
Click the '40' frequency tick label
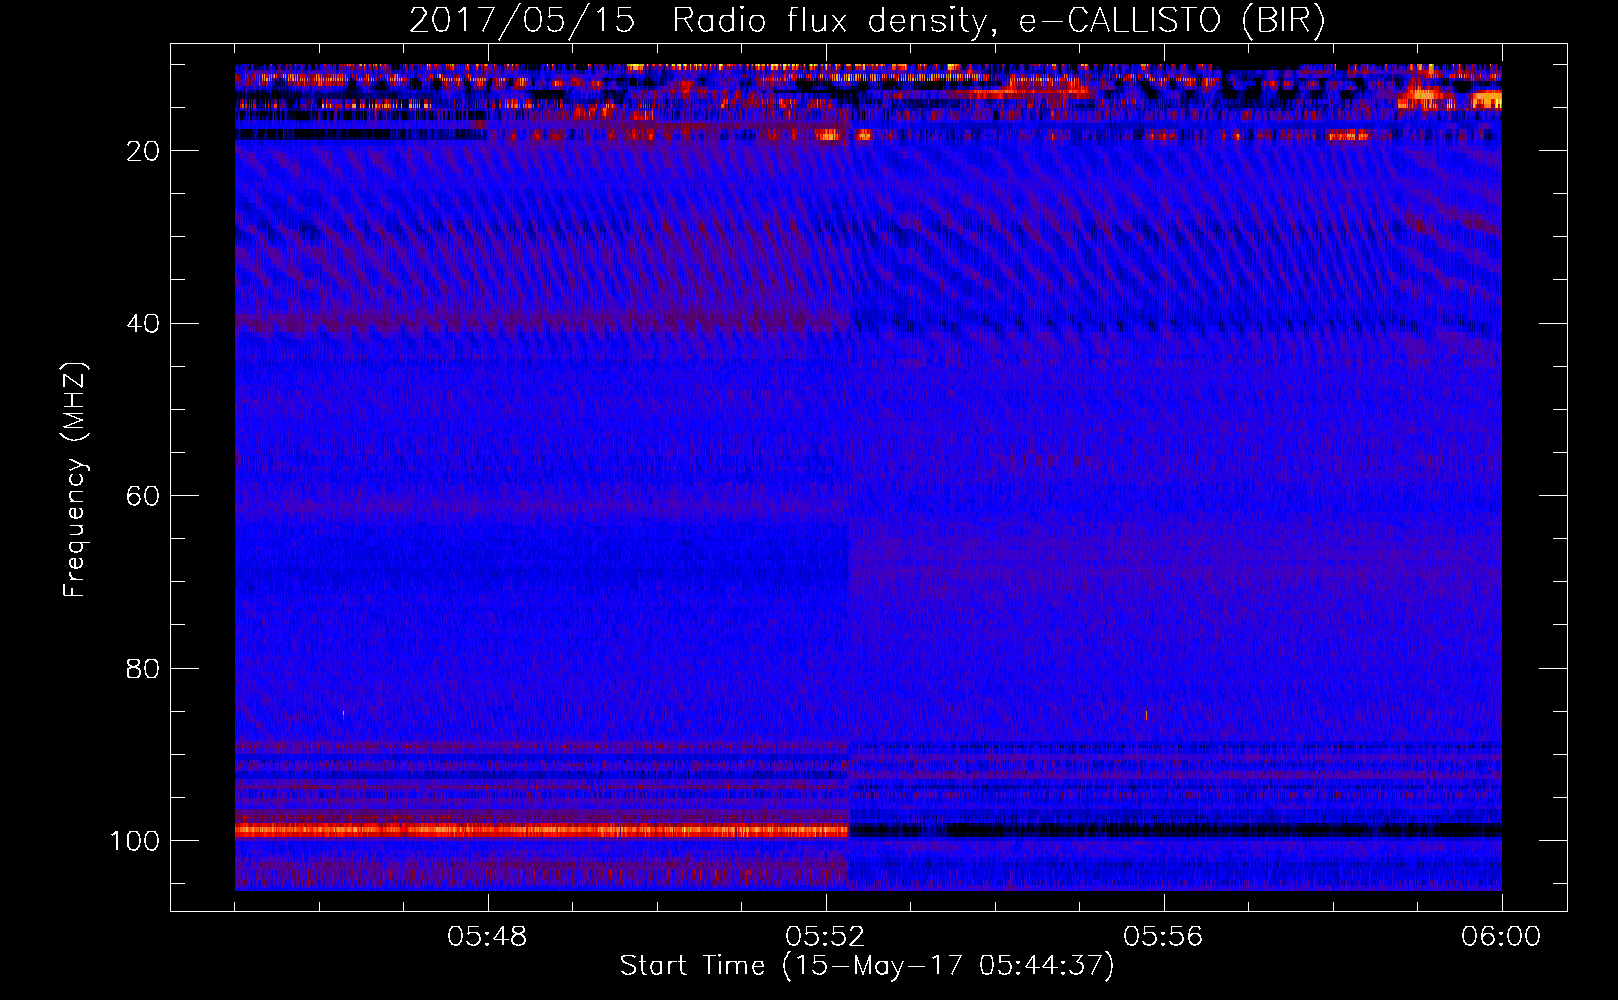pos(143,324)
